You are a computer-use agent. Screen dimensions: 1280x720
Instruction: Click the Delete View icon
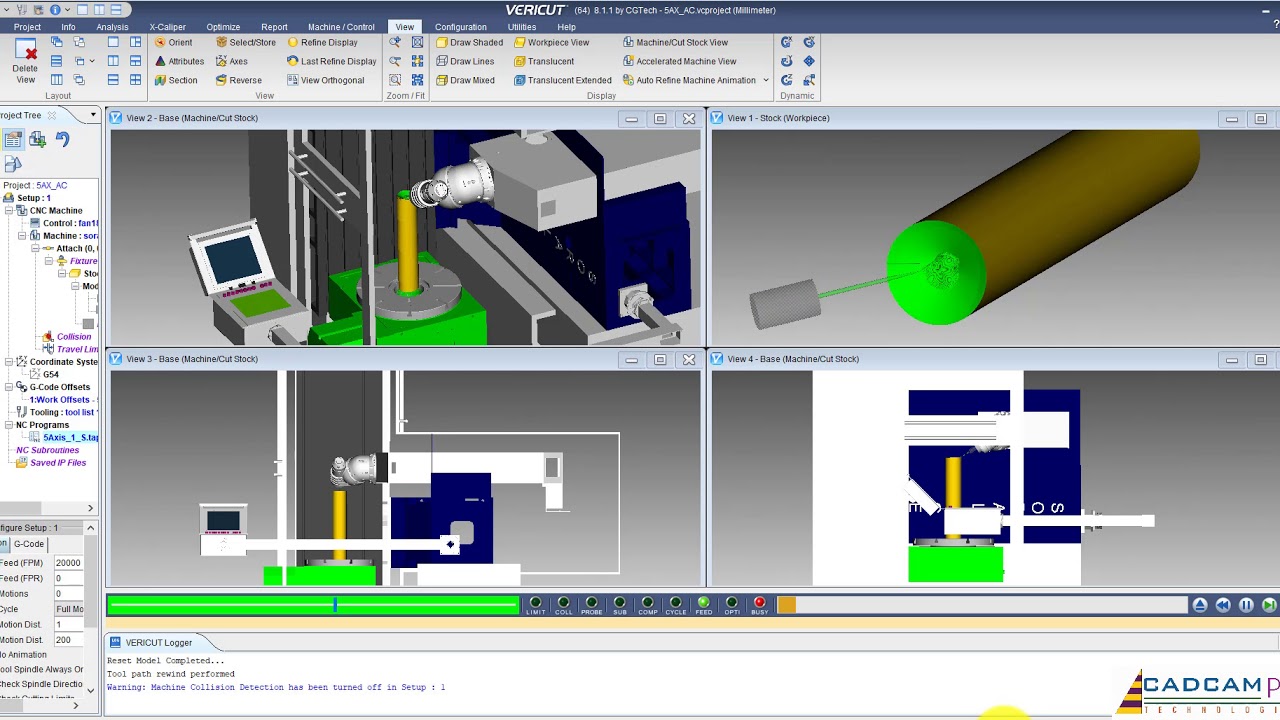point(25,51)
